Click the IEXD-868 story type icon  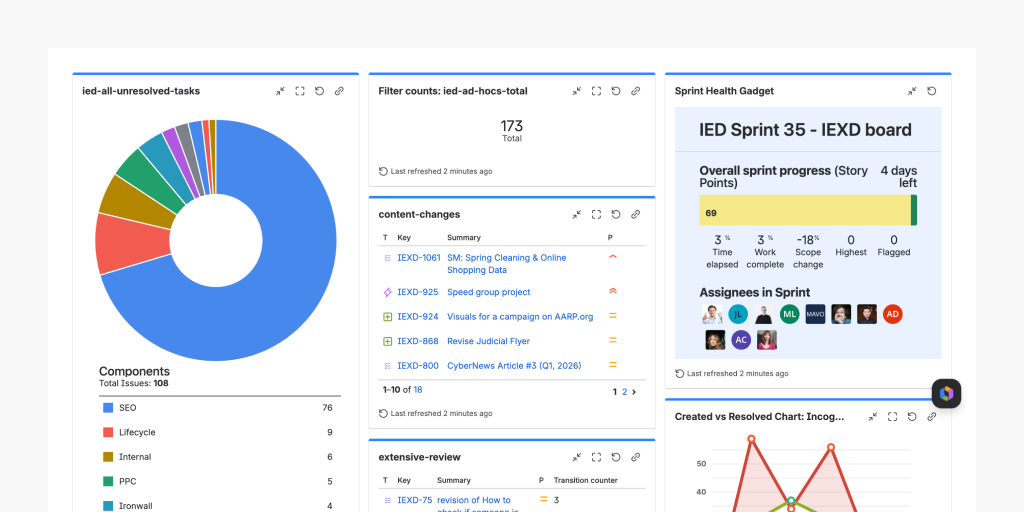[x=387, y=341]
